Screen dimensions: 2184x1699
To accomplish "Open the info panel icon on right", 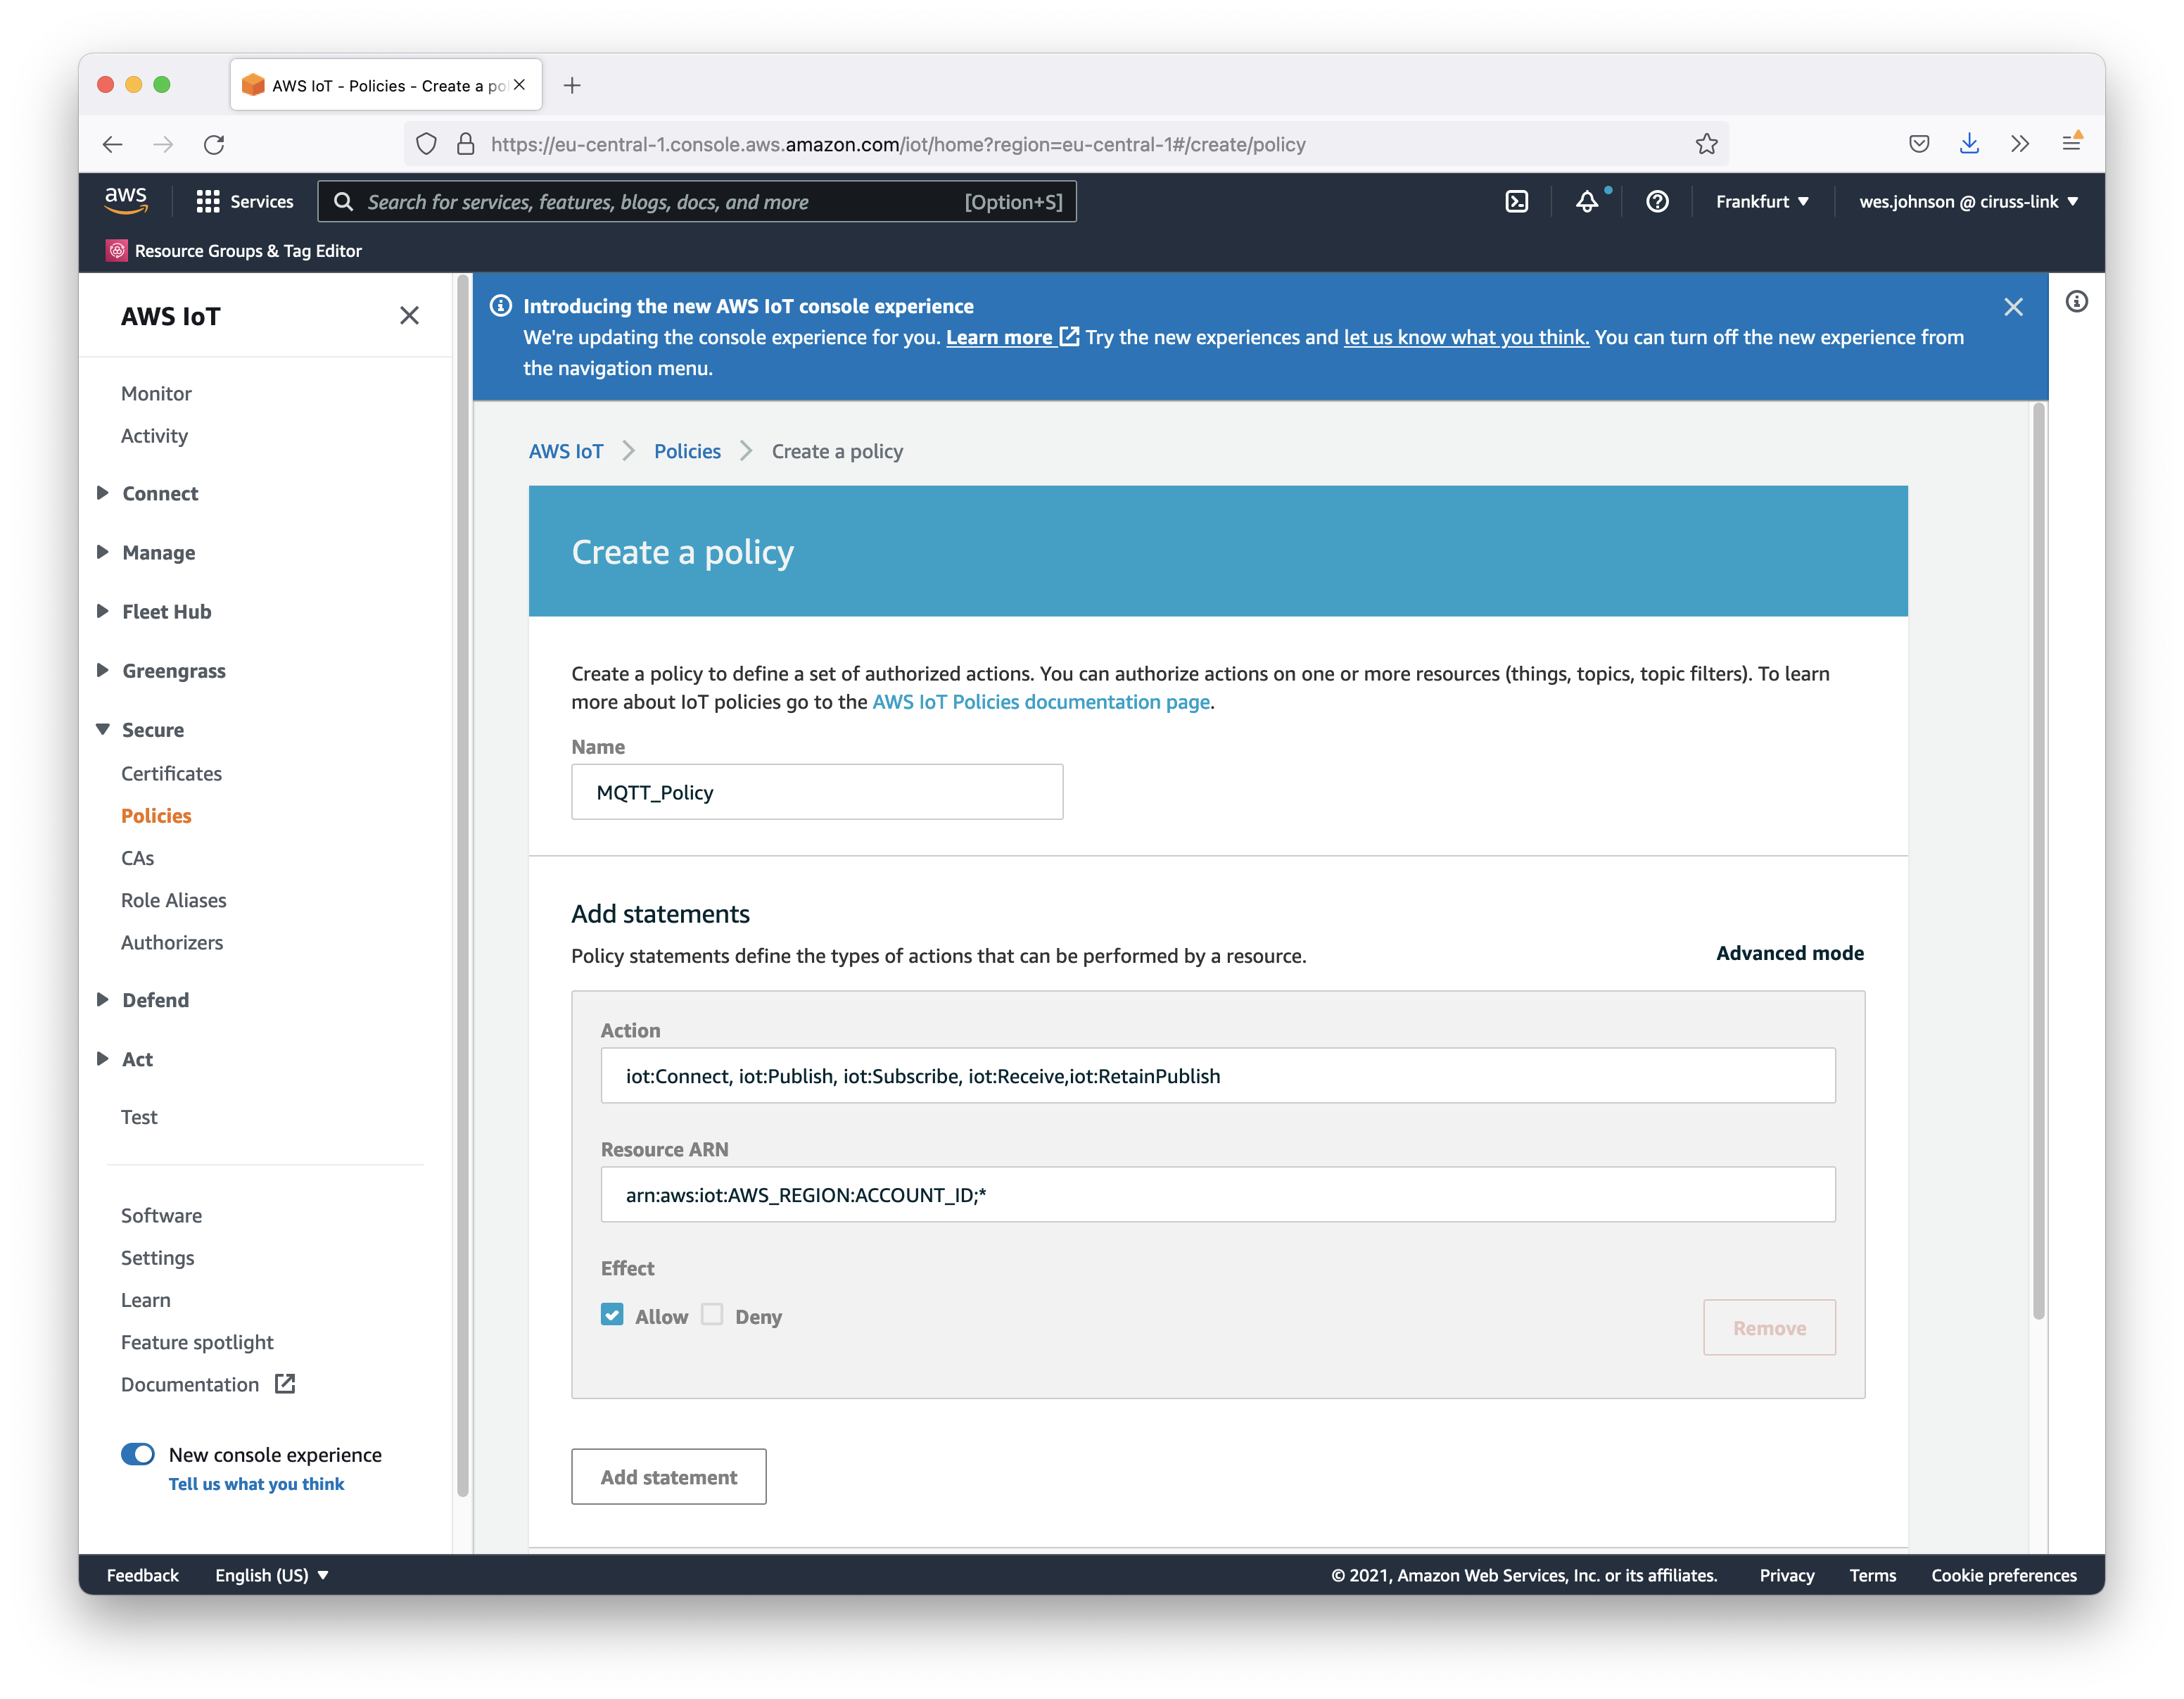I will point(2077,302).
